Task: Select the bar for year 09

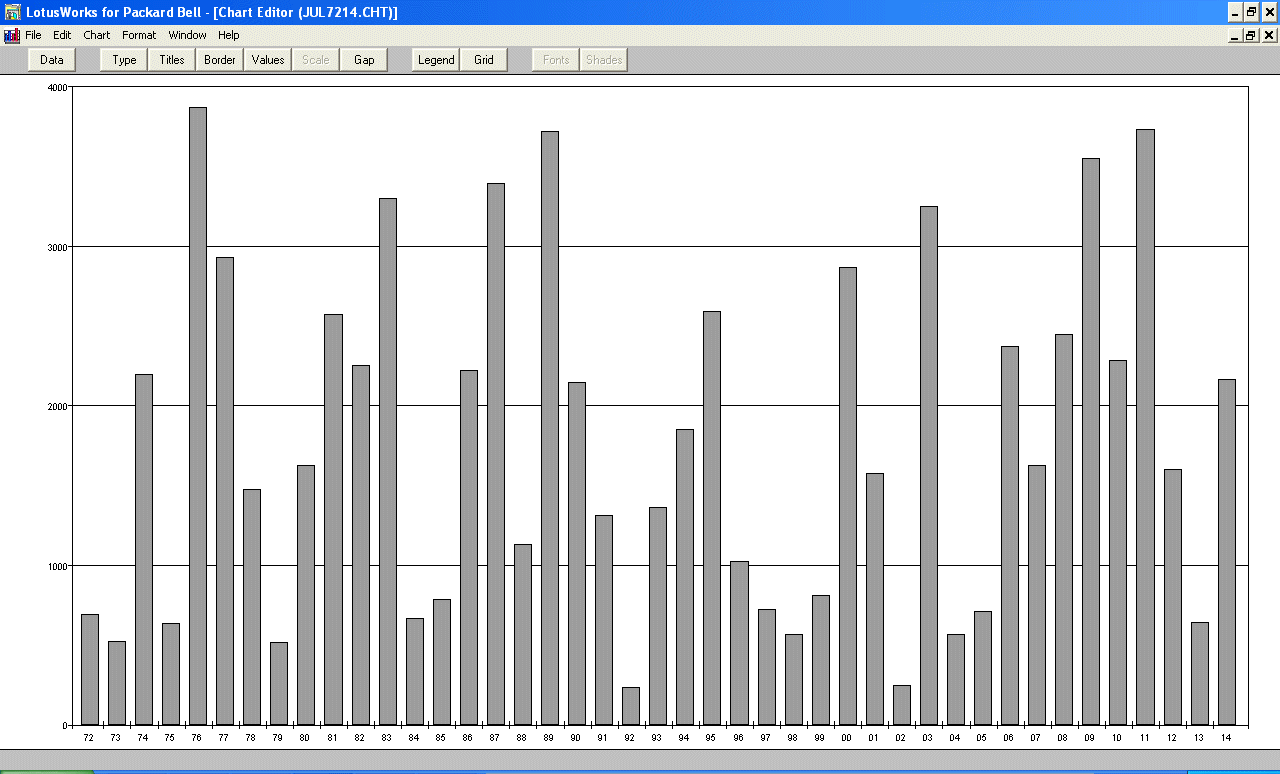Action: point(1091,441)
